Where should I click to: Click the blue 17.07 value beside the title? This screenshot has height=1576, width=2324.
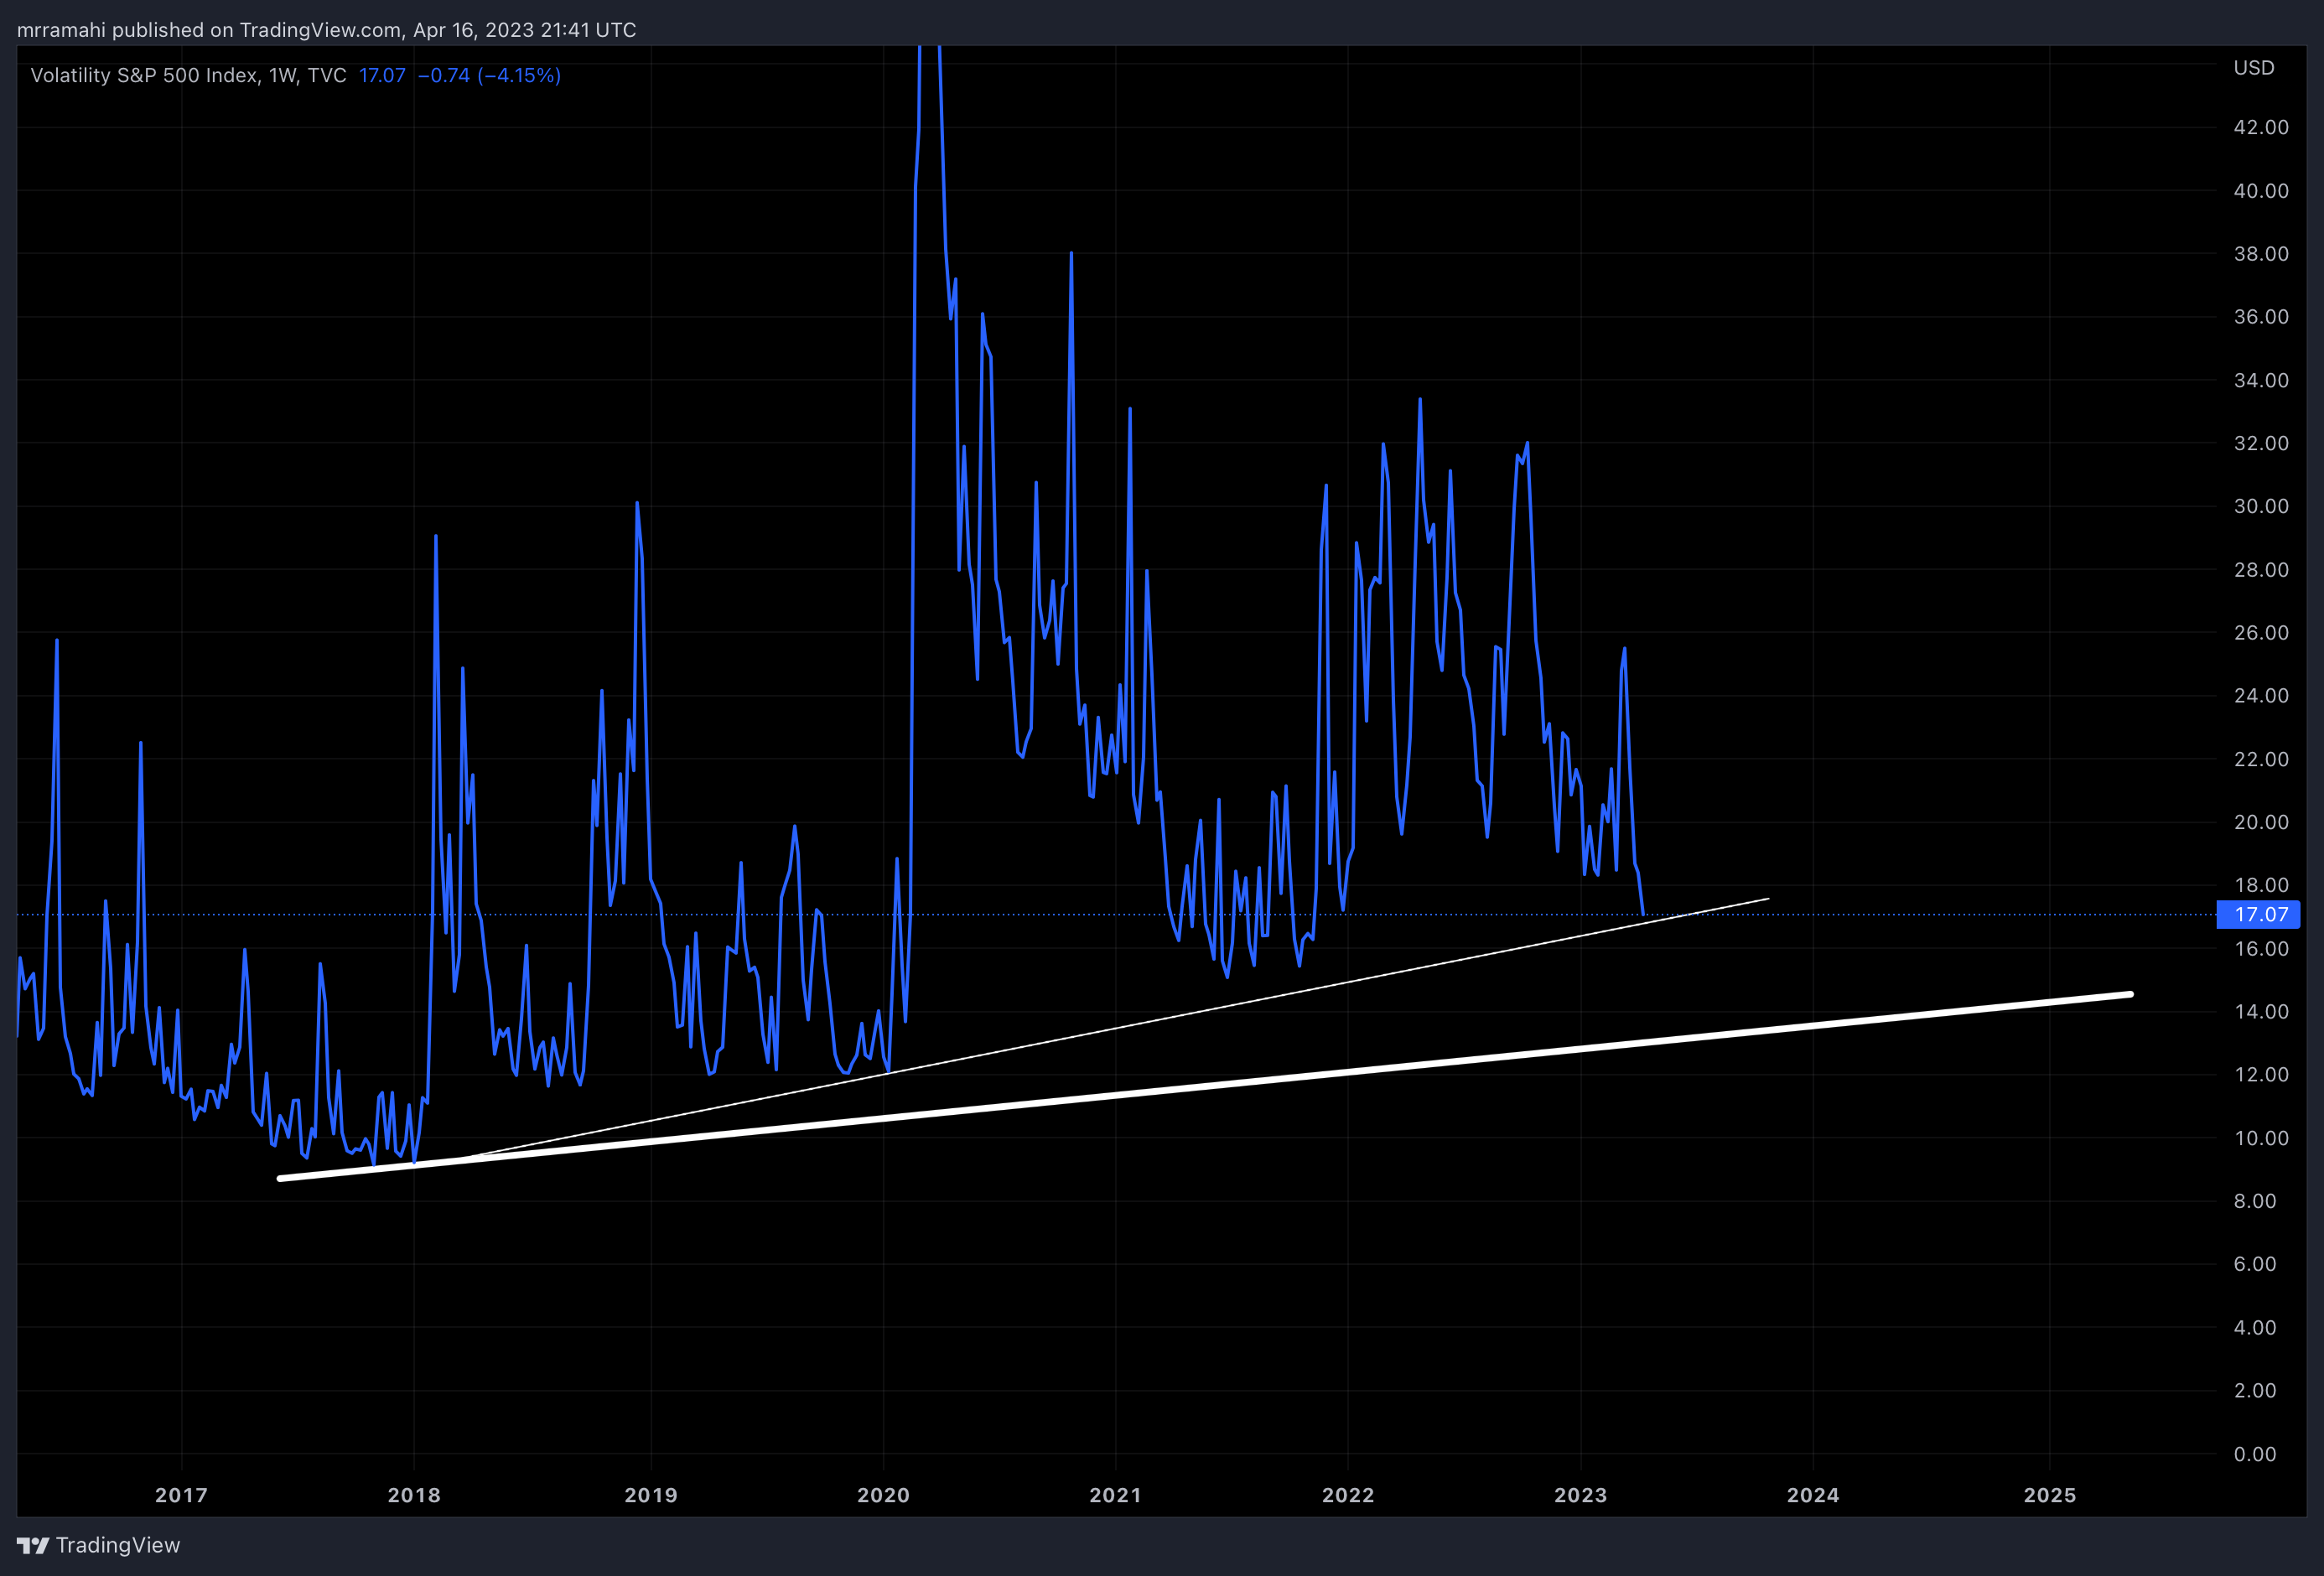(x=382, y=75)
